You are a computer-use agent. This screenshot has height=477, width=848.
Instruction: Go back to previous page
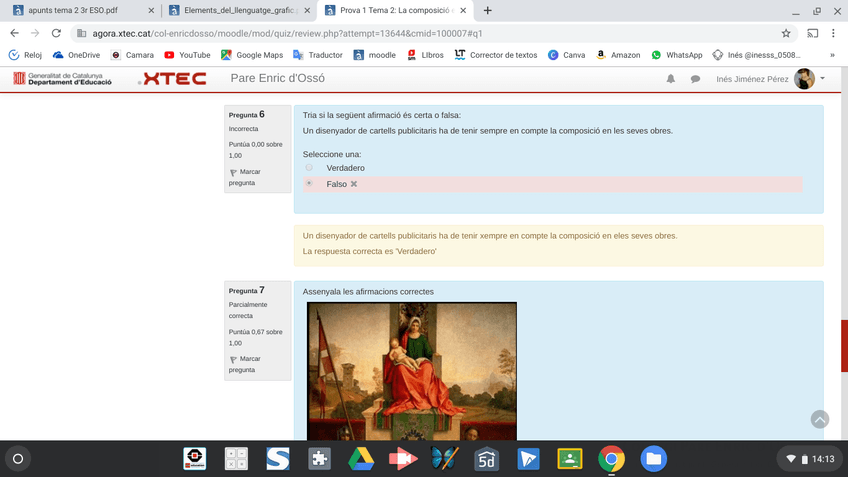[x=15, y=33]
